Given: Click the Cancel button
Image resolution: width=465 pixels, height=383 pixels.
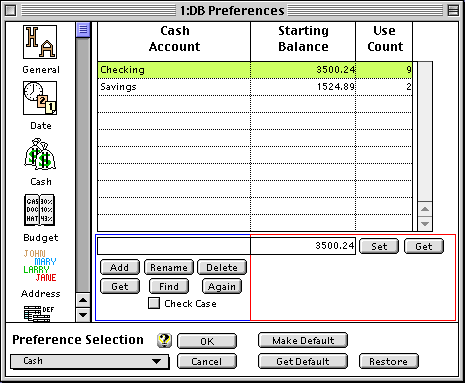Looking at the screenshot, I should tap(207, 361).
